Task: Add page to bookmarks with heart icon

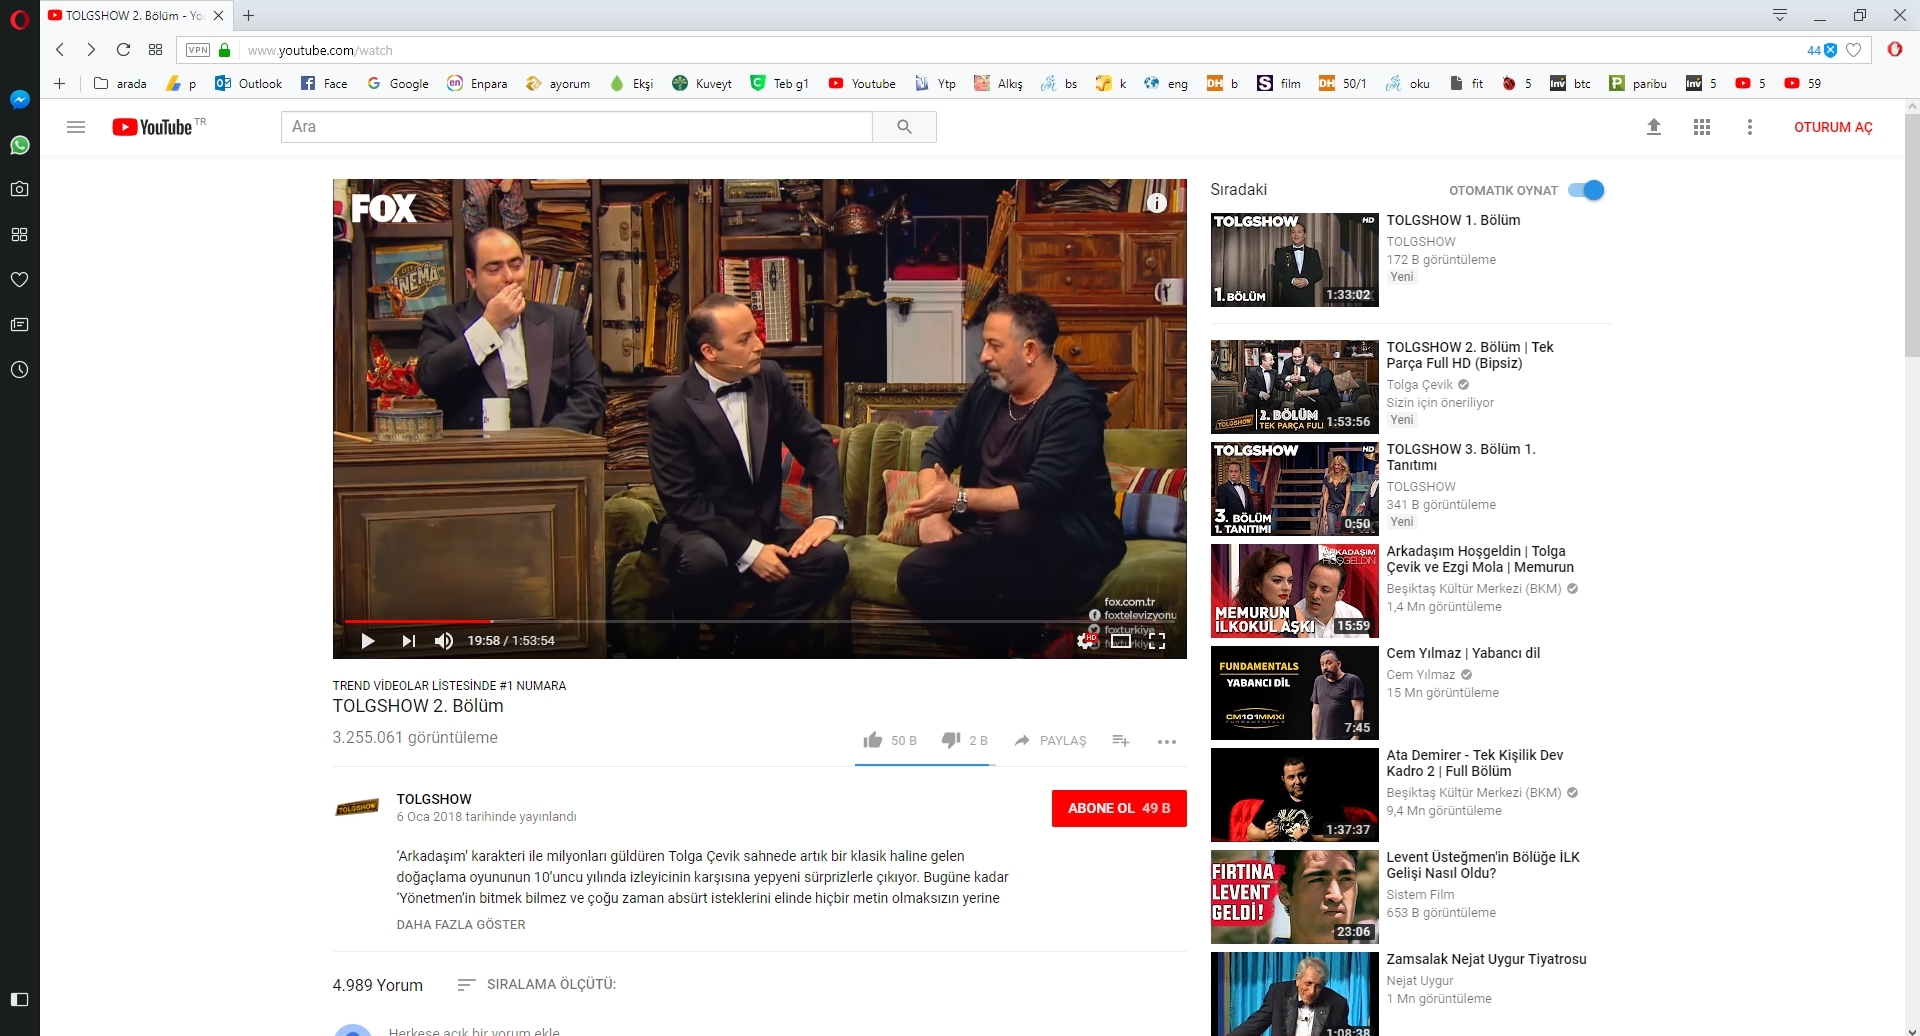Action: (1853, 50)
